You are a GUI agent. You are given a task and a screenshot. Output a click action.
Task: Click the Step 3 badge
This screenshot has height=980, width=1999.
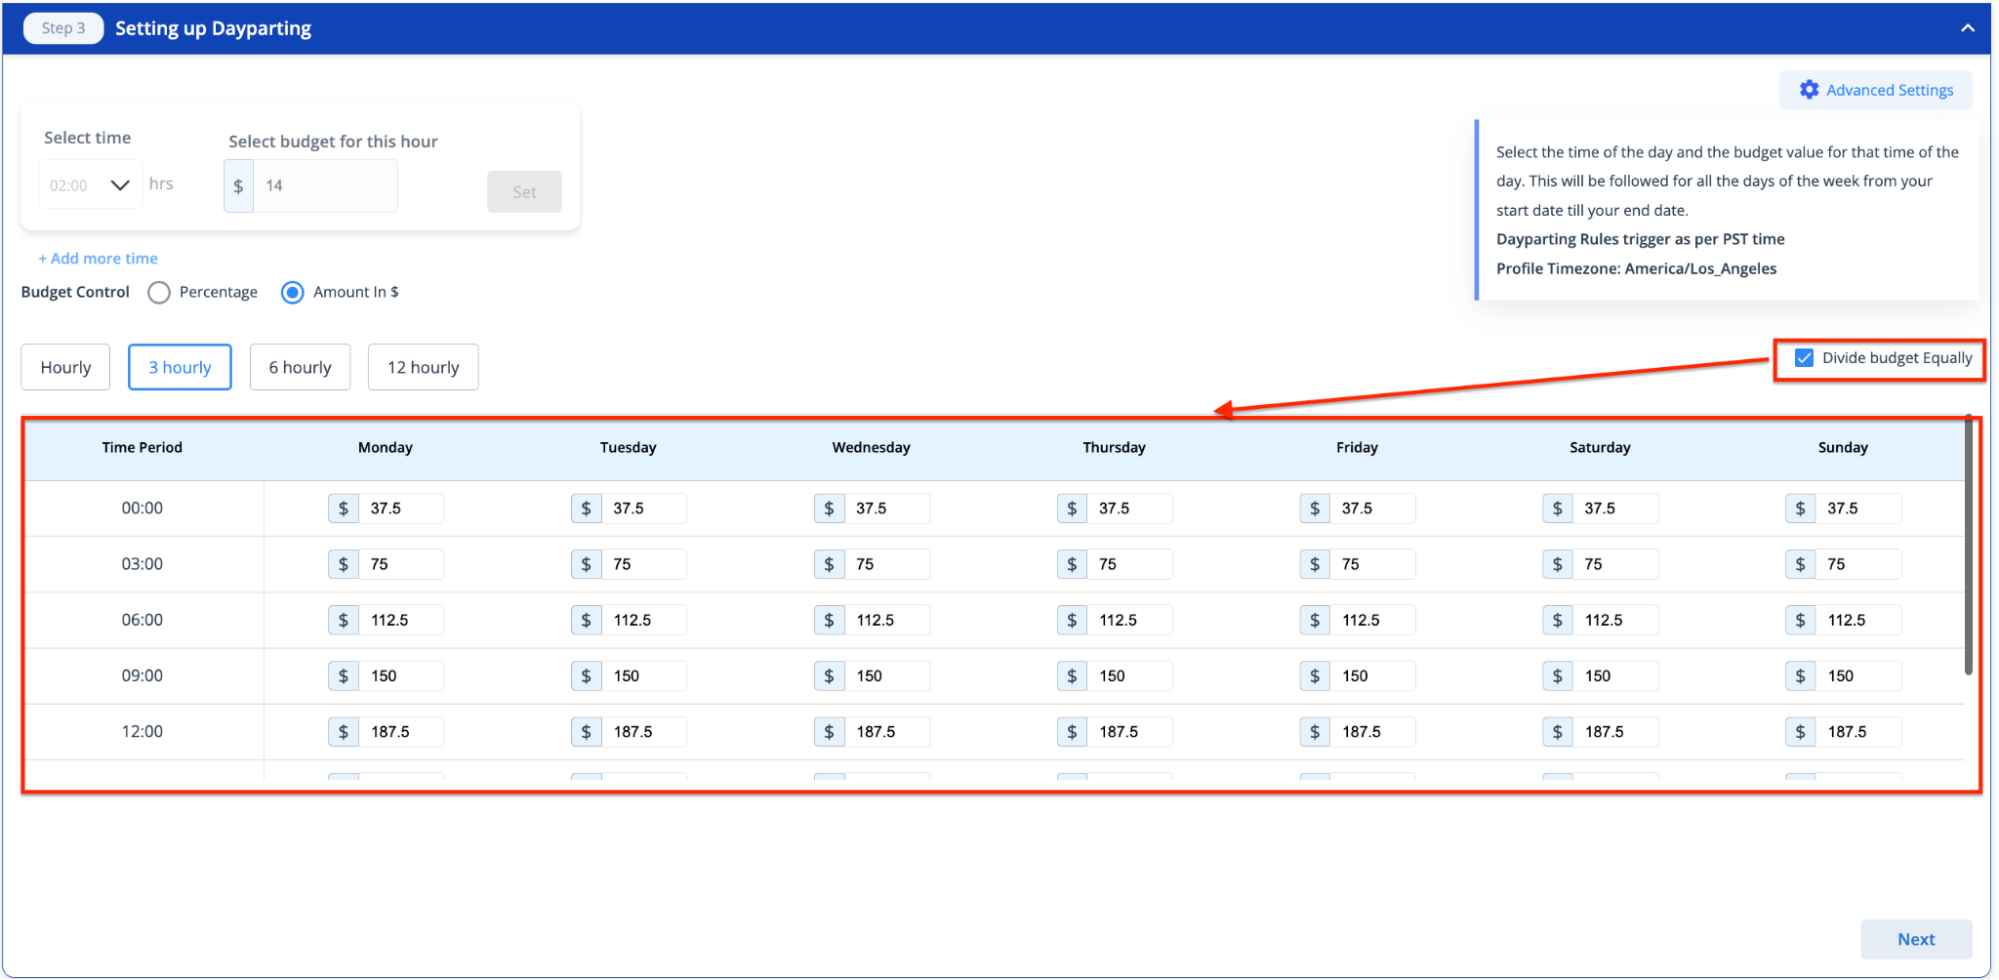coord(63,28)
